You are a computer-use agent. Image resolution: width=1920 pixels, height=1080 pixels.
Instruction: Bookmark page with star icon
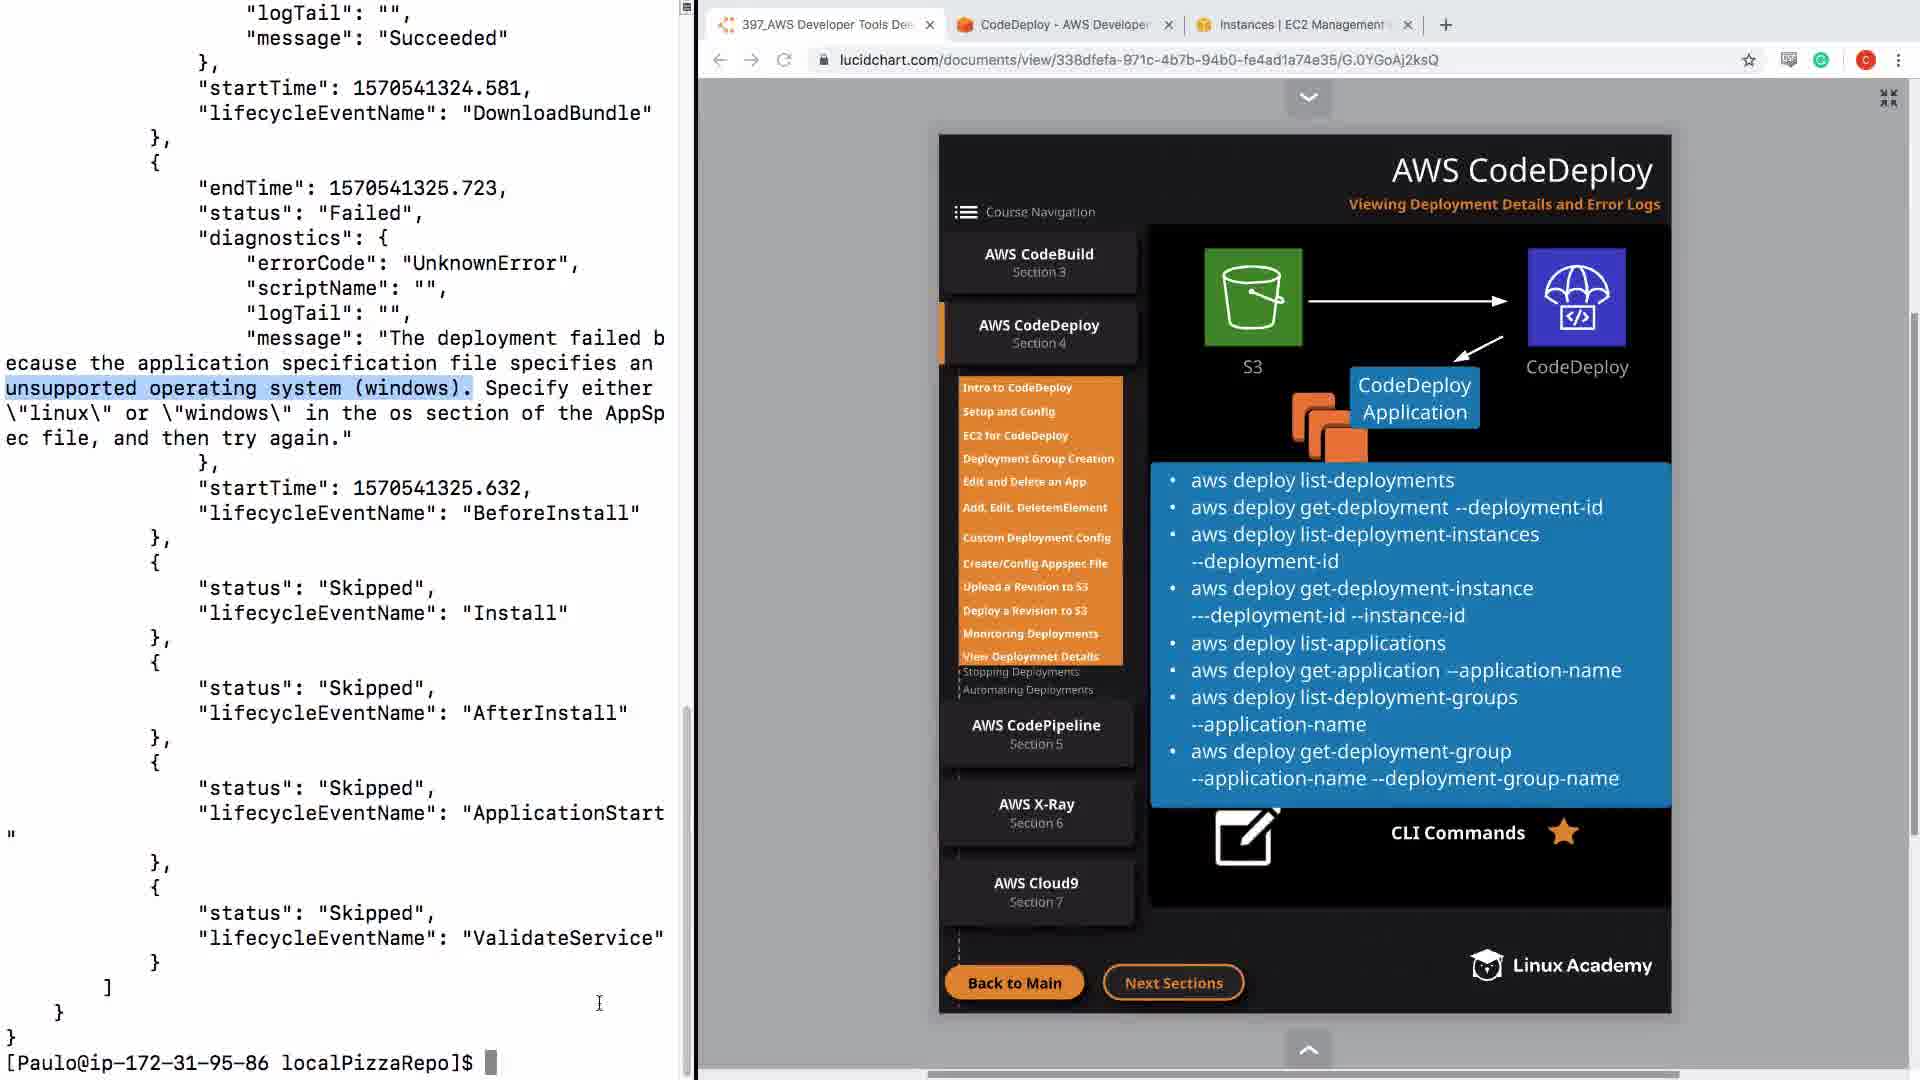point(1748,60)
